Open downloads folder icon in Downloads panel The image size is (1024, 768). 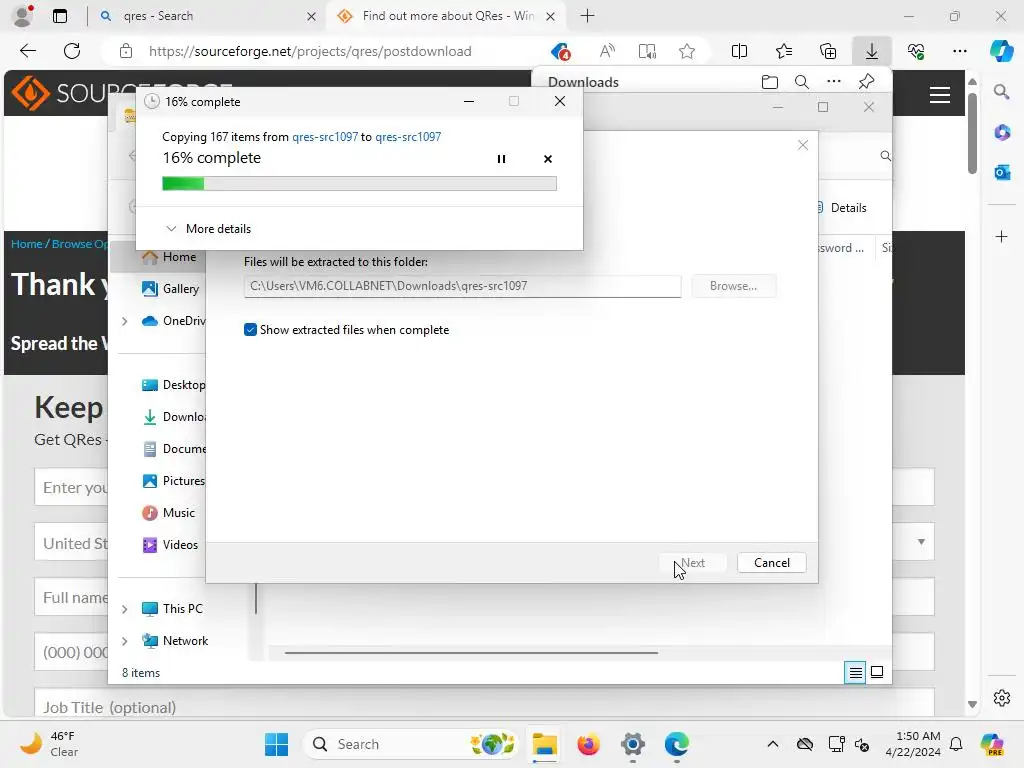click(x=770, y=82)
